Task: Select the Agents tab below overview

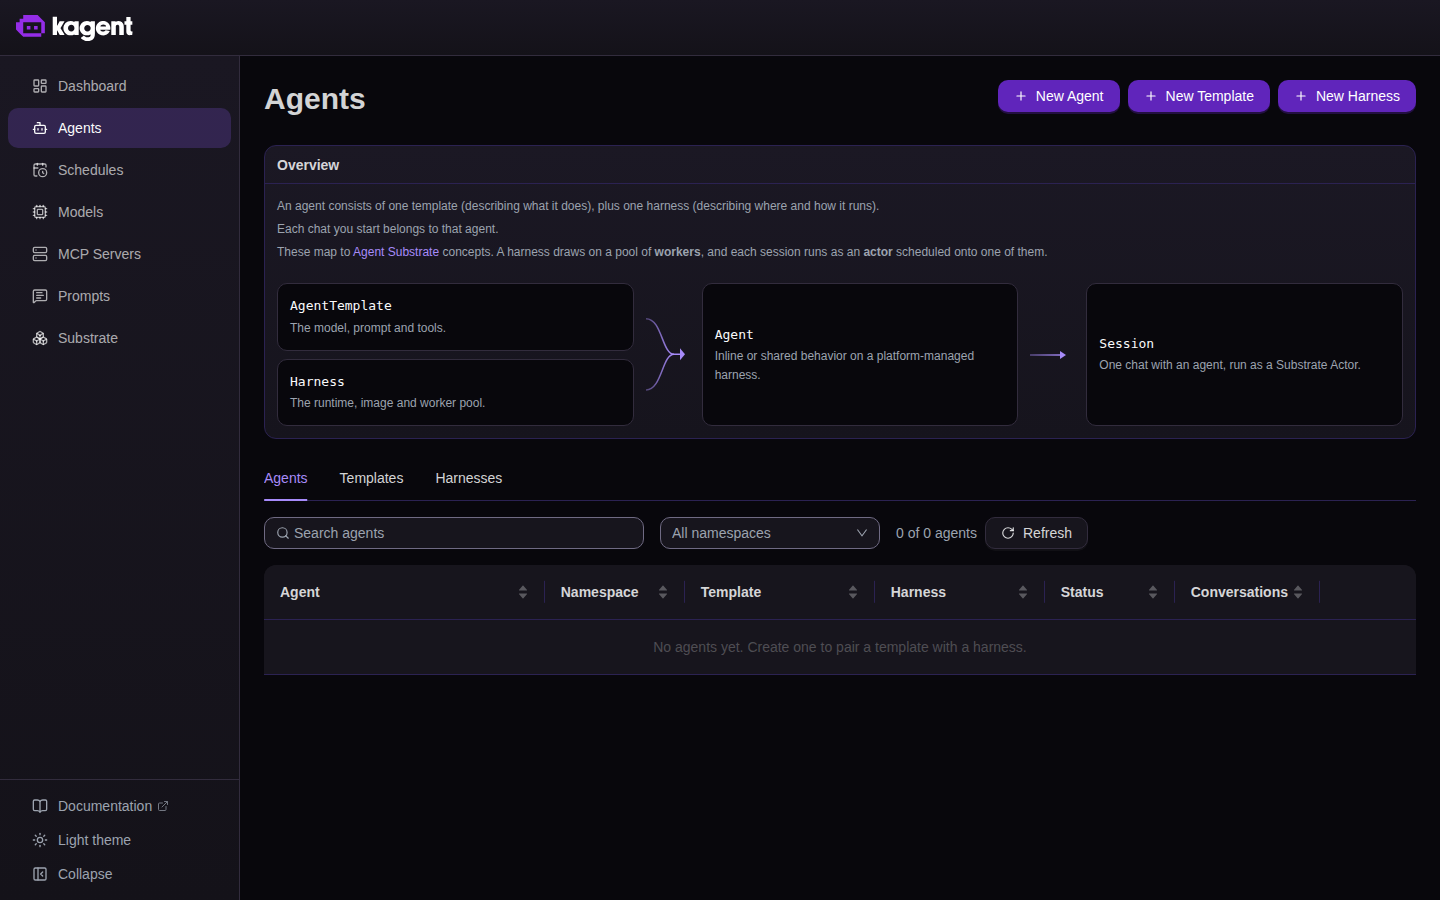Action: pos(286,478)
